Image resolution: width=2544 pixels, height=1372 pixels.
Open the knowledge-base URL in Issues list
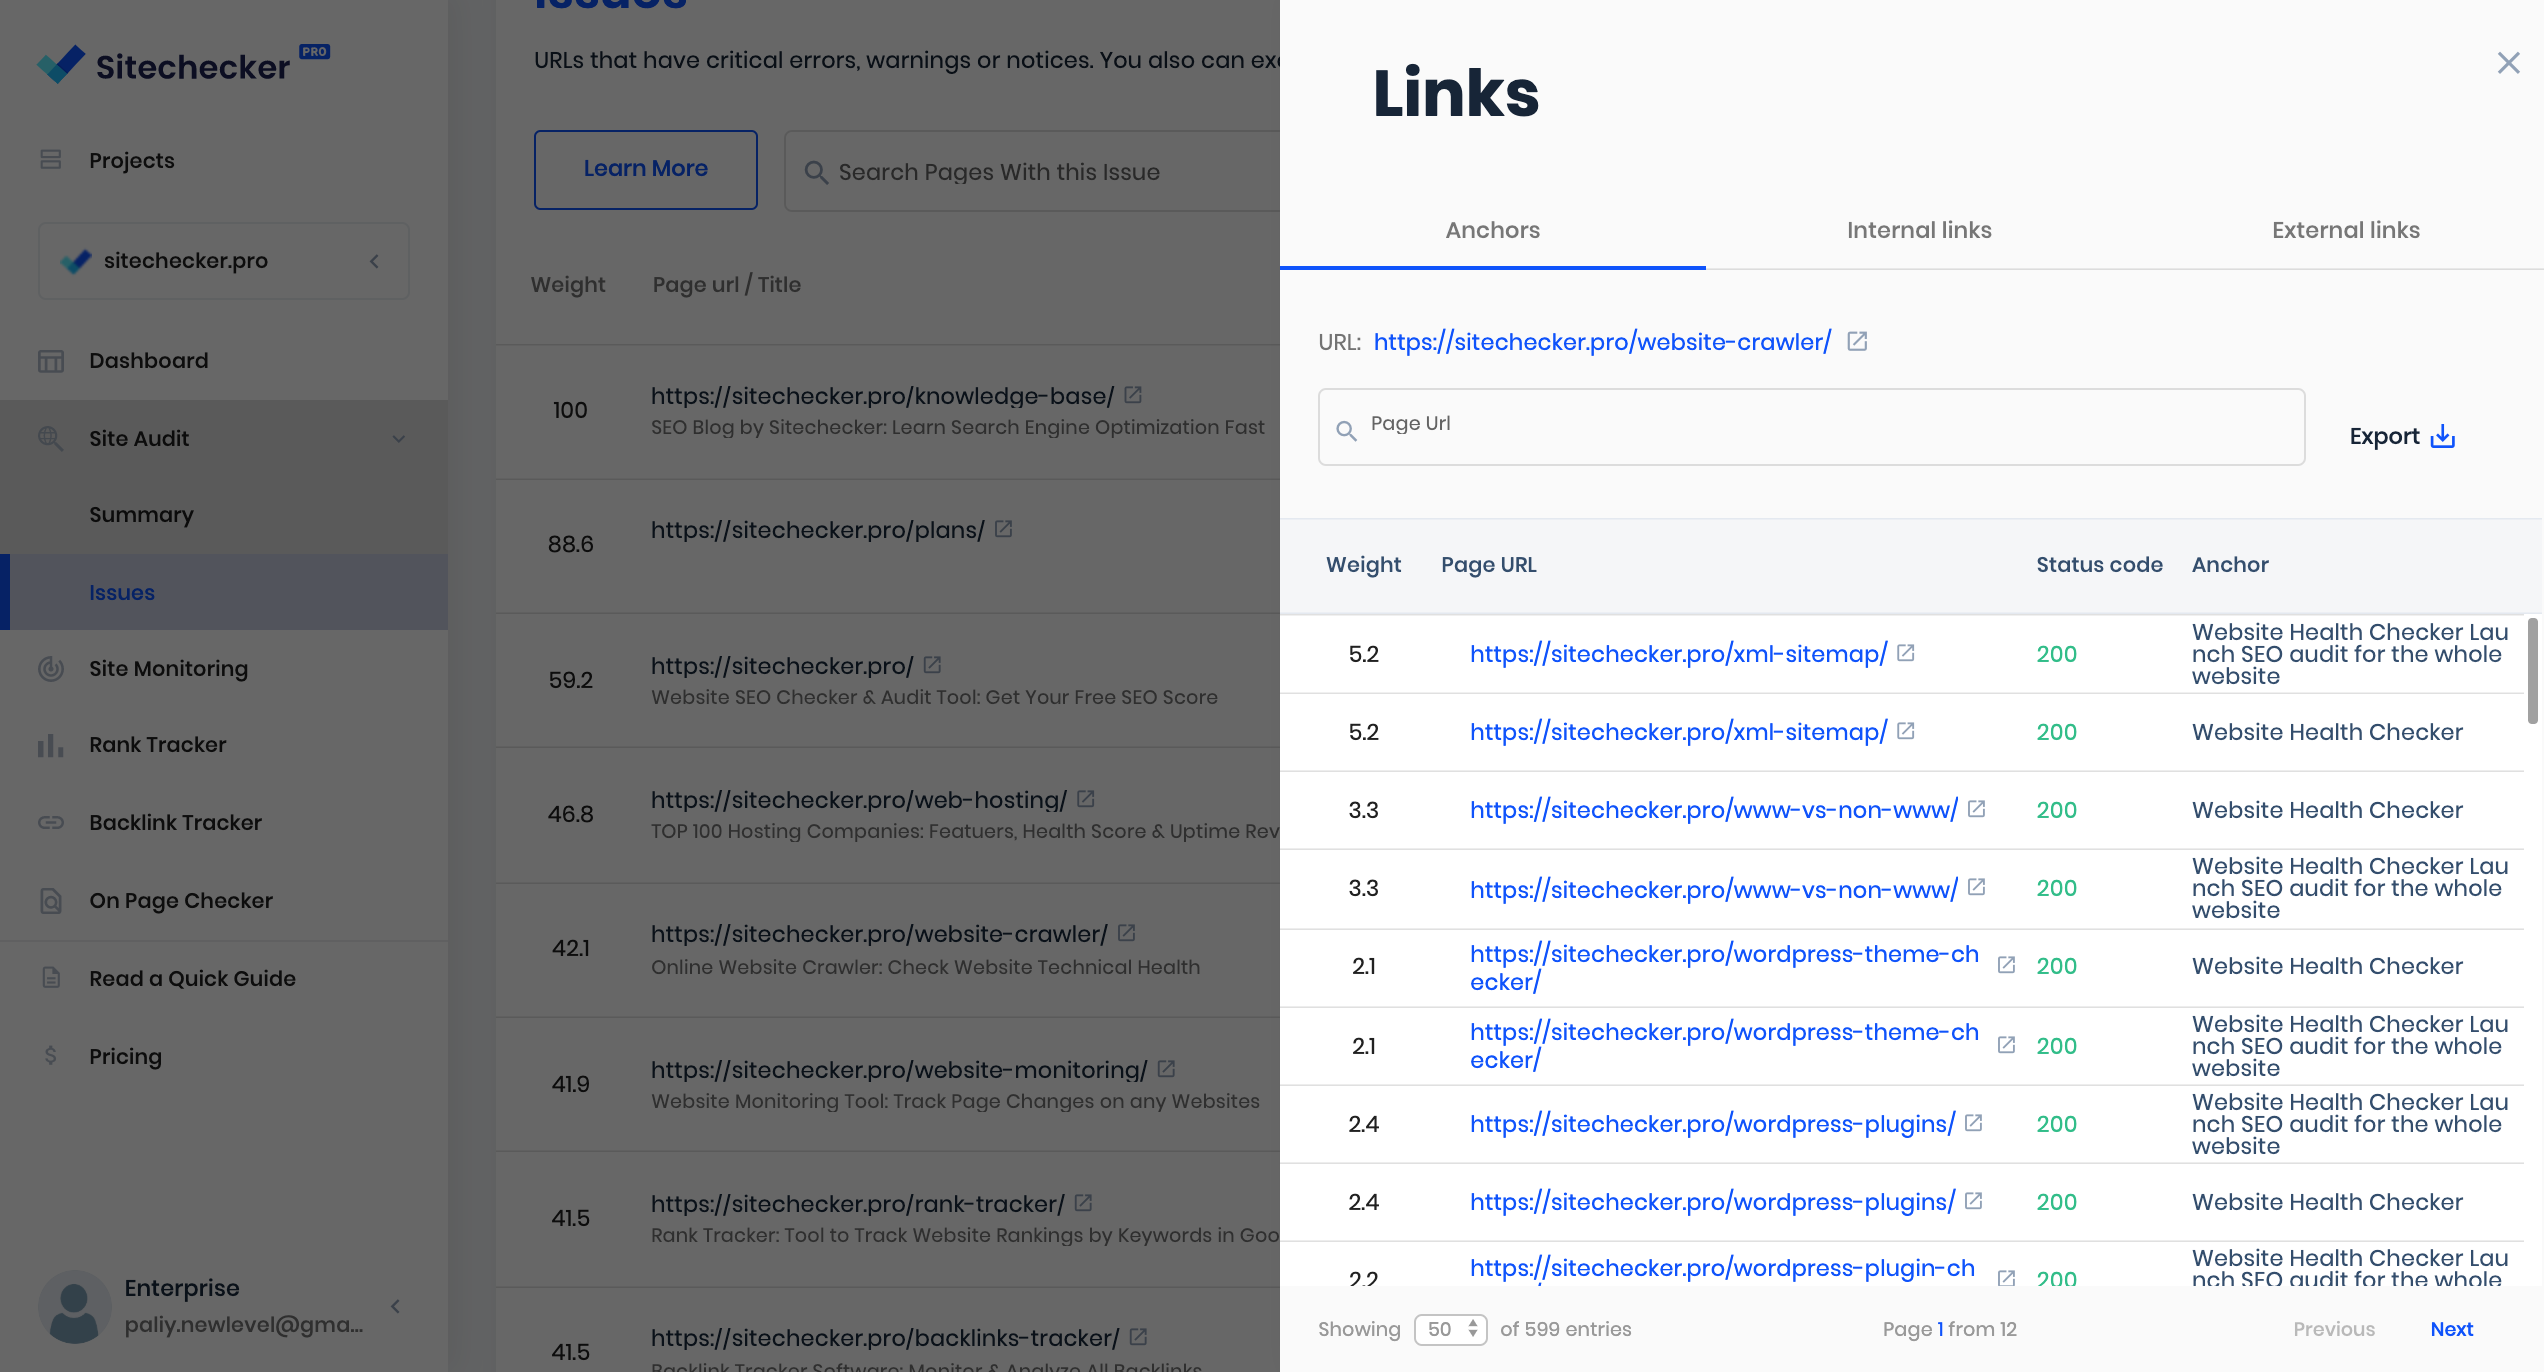[x=882, y=396]
